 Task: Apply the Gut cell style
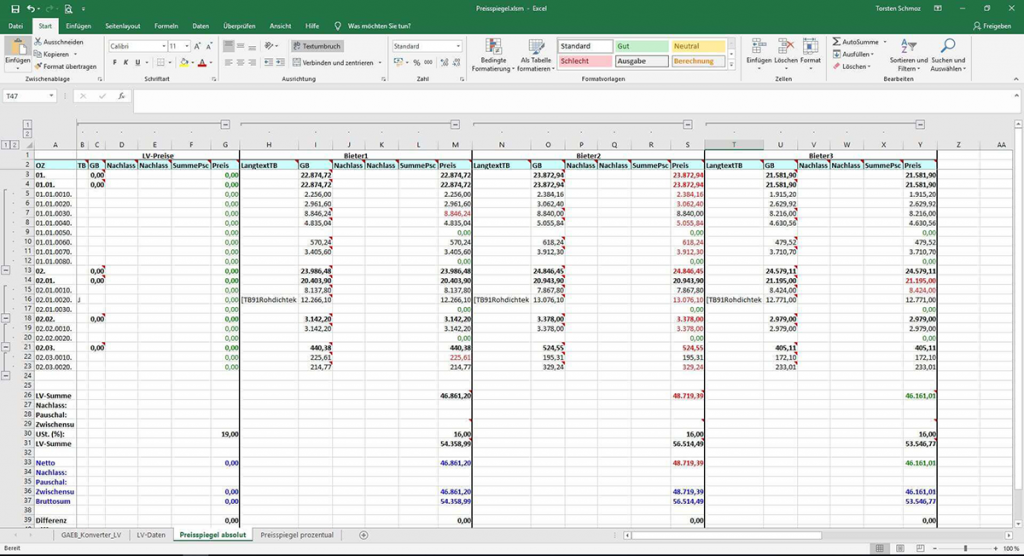[x=642, y=46]
